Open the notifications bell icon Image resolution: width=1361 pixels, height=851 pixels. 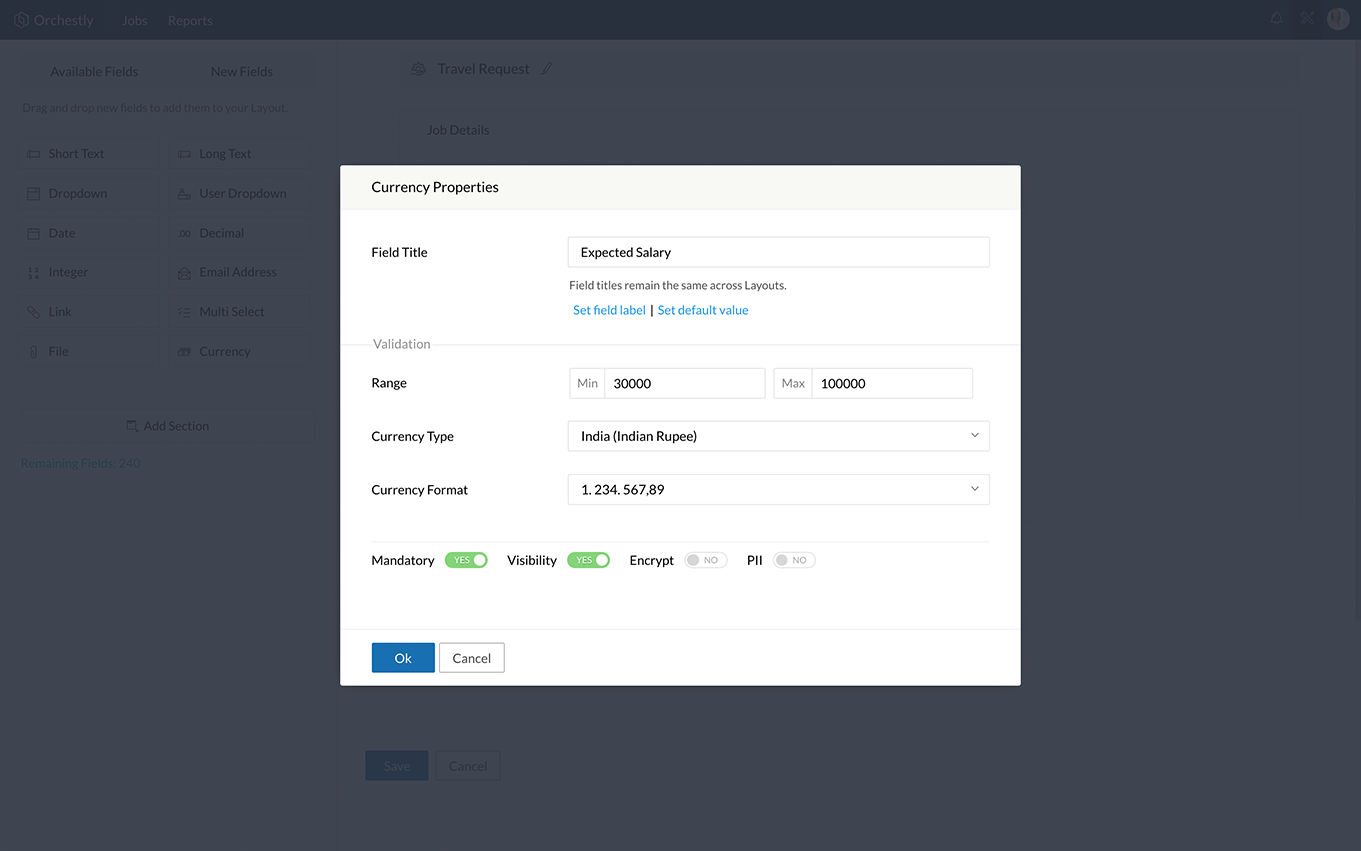(x=1277, y=19)
